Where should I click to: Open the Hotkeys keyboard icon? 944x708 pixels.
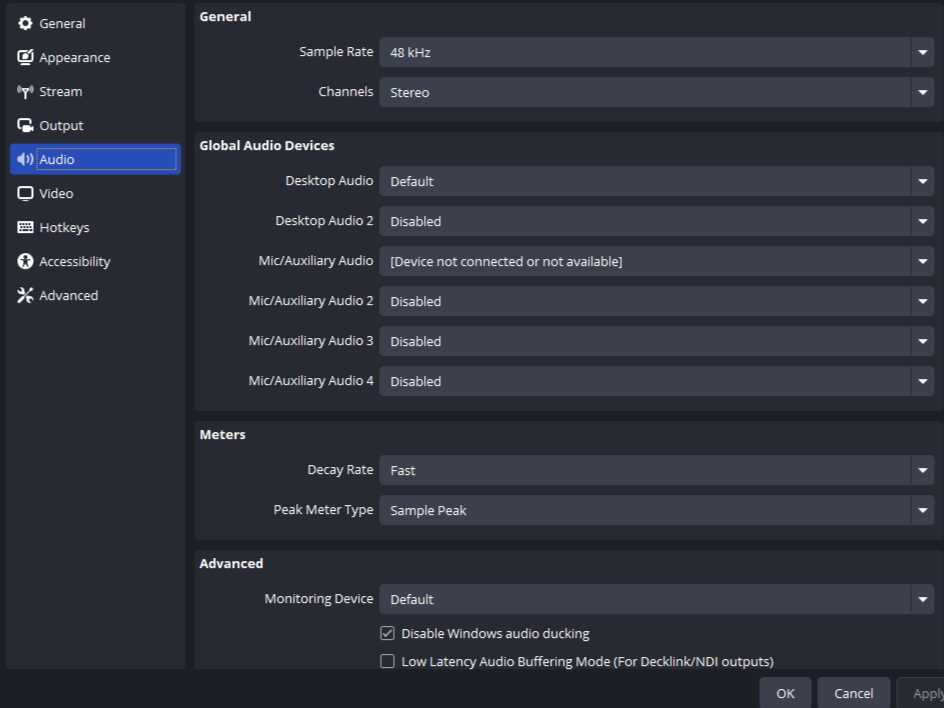[x=25, y=228]
